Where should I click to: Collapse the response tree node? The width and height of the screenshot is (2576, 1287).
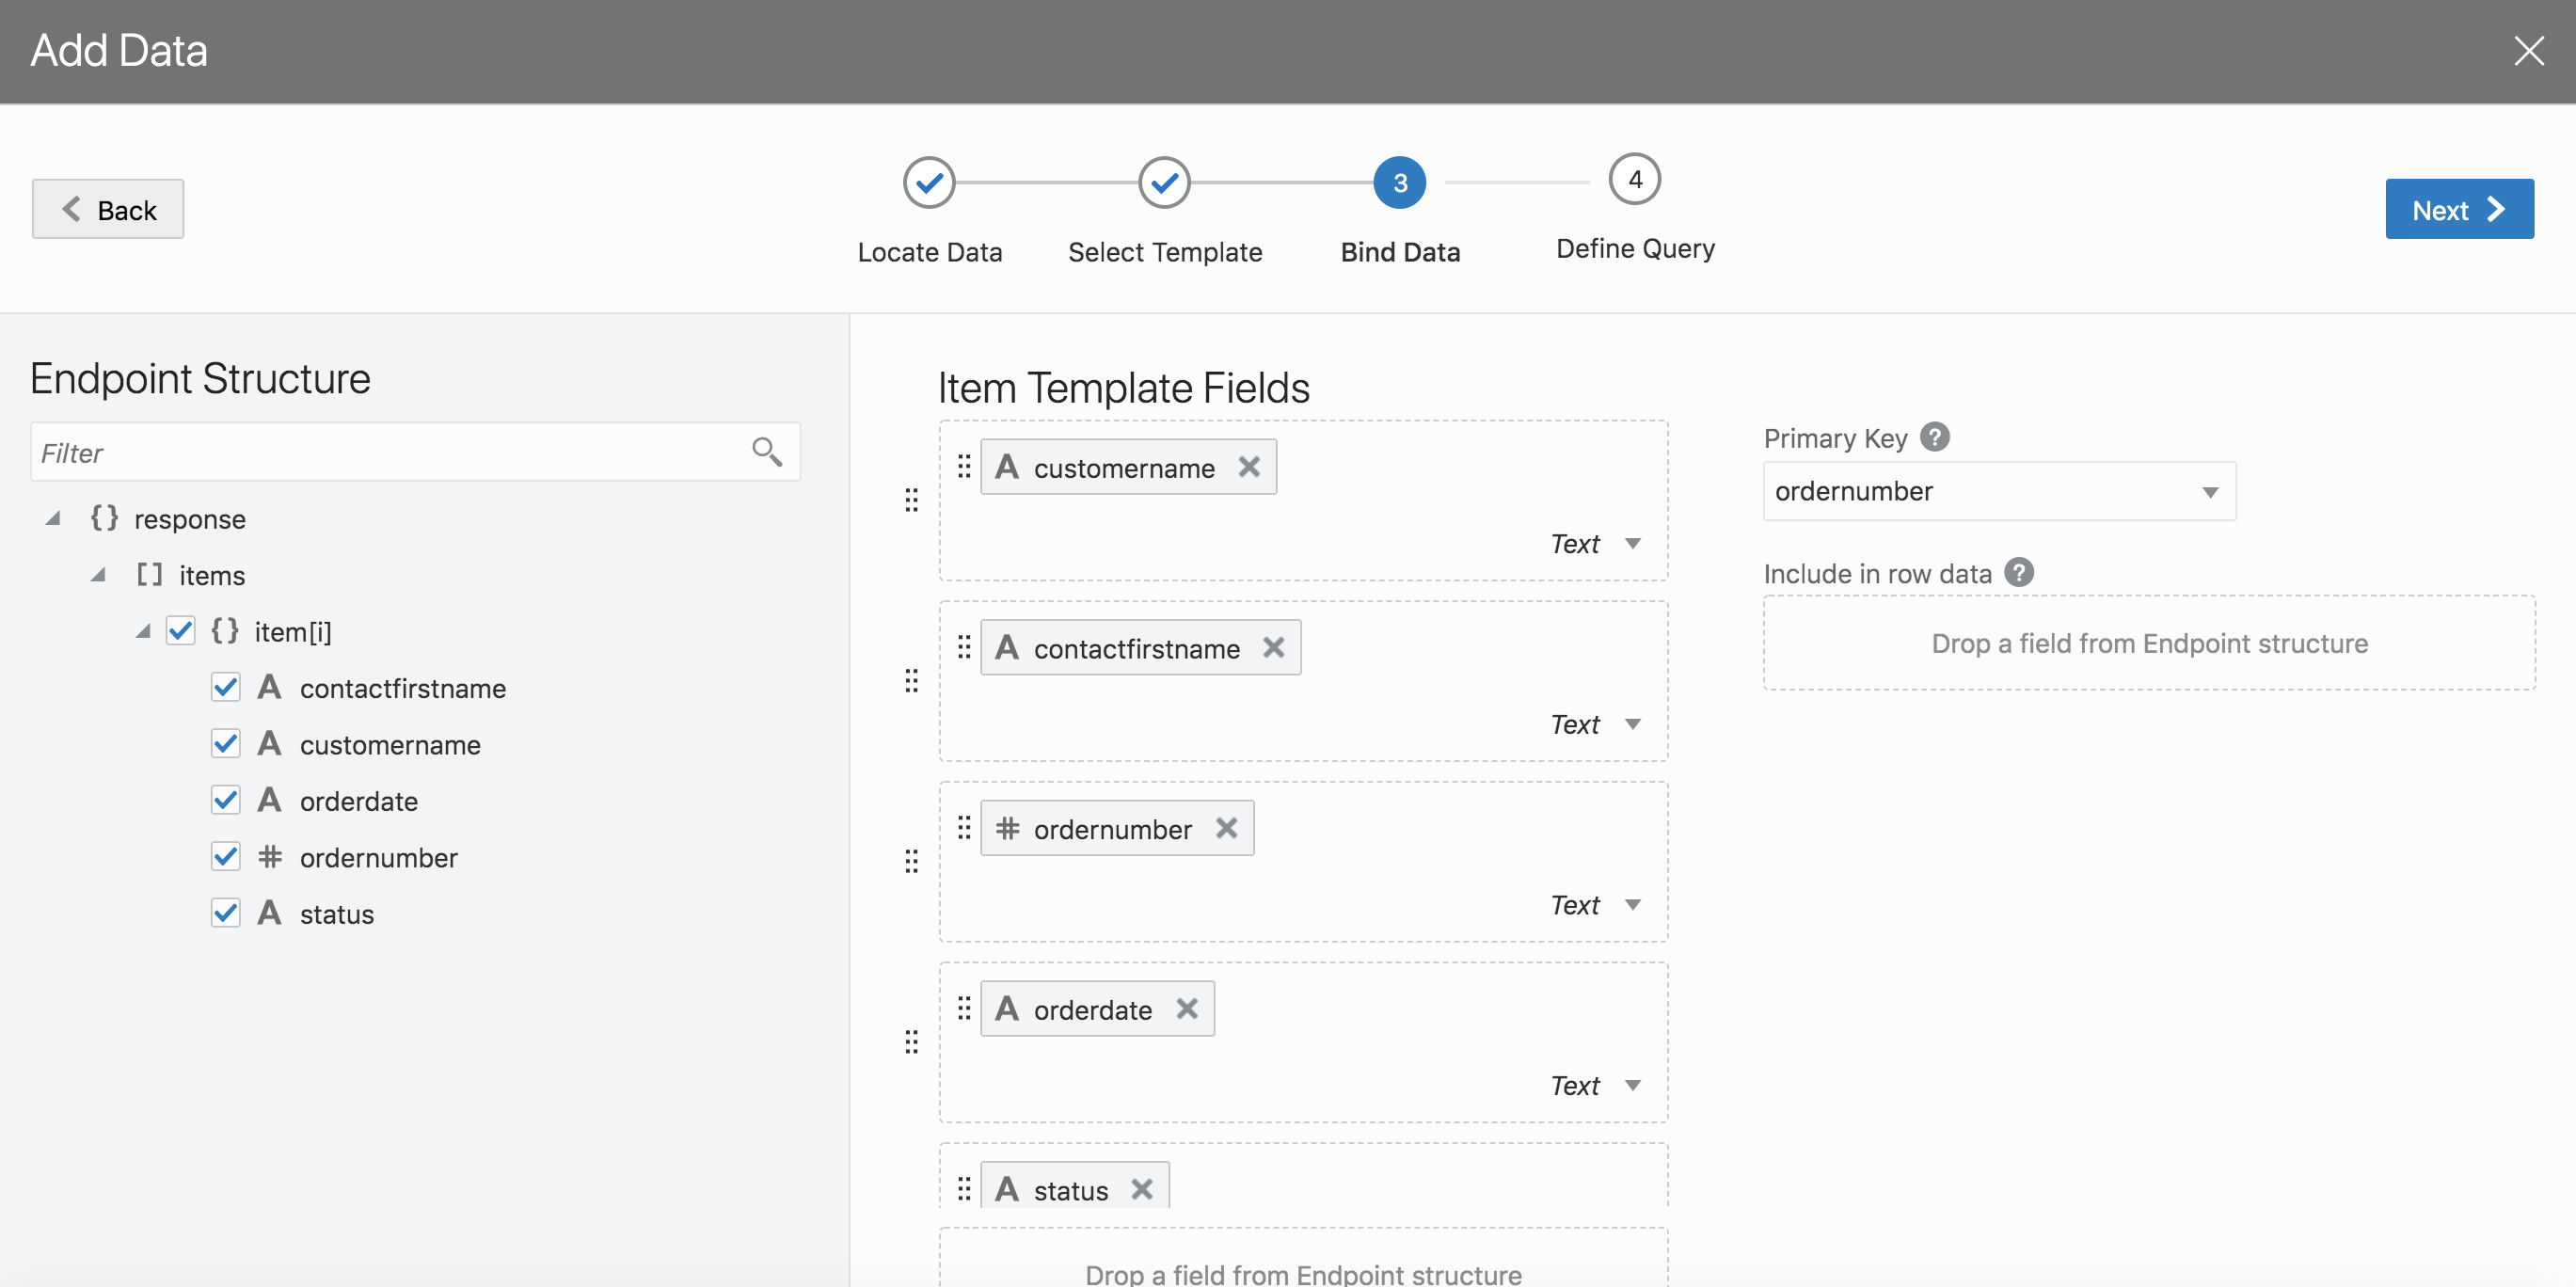point(53,518)
